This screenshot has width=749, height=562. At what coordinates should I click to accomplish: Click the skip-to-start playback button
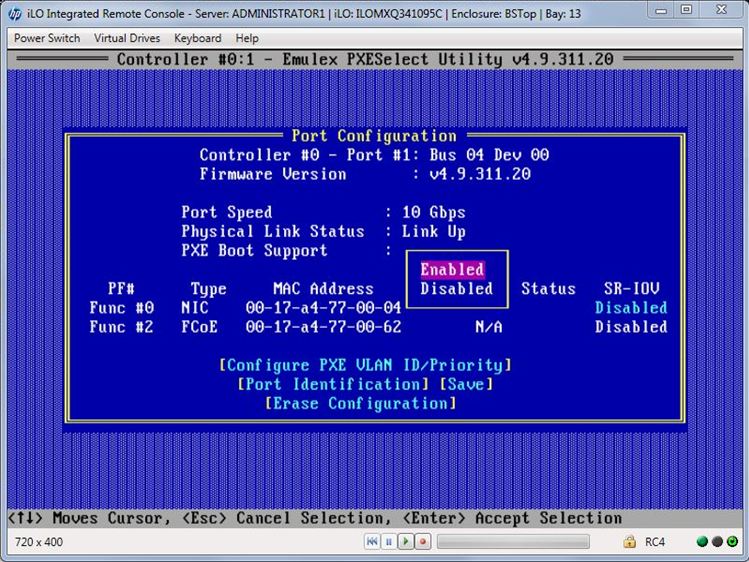372,542
